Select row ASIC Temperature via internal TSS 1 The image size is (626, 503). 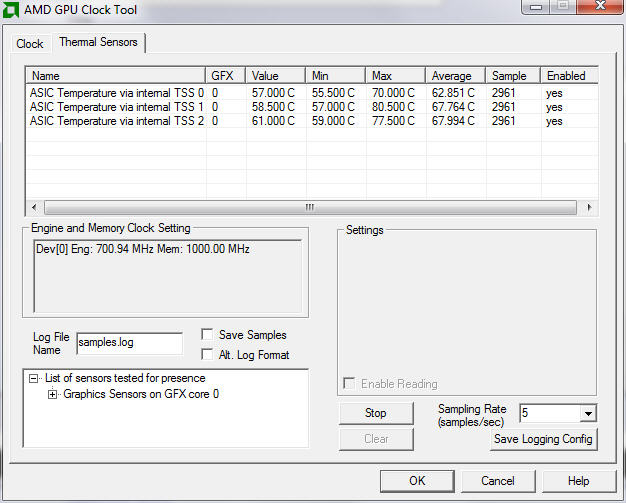311,107
